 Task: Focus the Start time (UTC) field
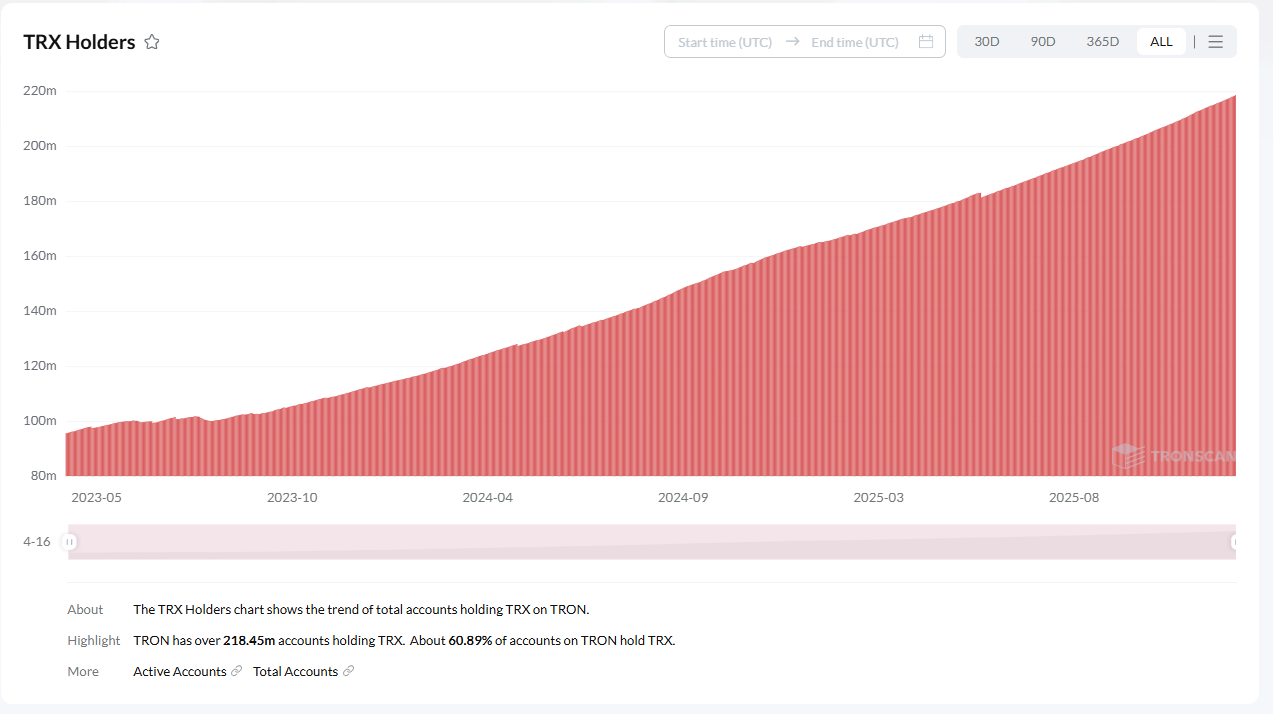[x=725, y=42]
